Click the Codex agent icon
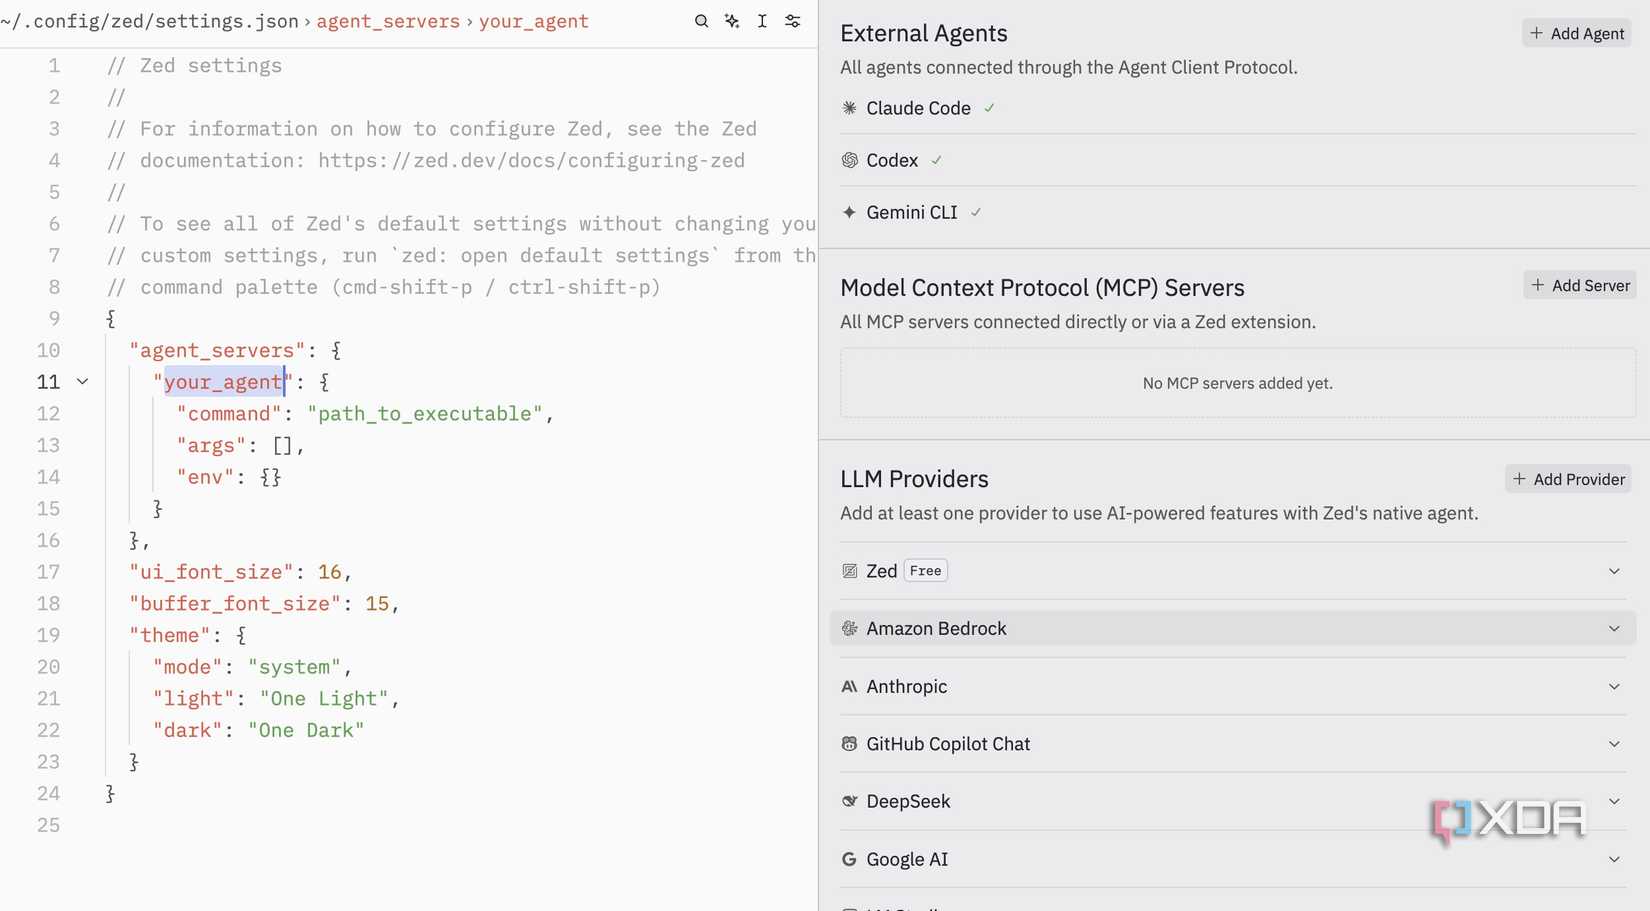The height and width of the screenshot is (911, 1650). [x=849, y=160]
